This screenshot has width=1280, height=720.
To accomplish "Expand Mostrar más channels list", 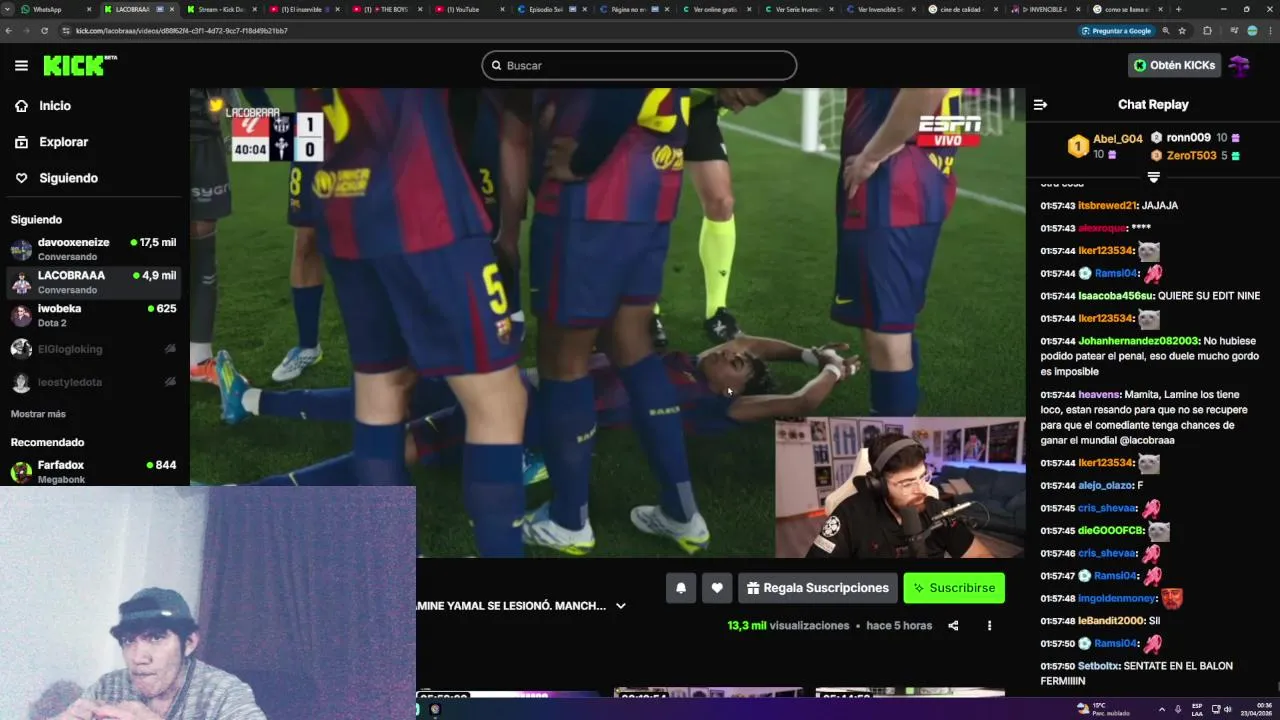I will (38, 414).
